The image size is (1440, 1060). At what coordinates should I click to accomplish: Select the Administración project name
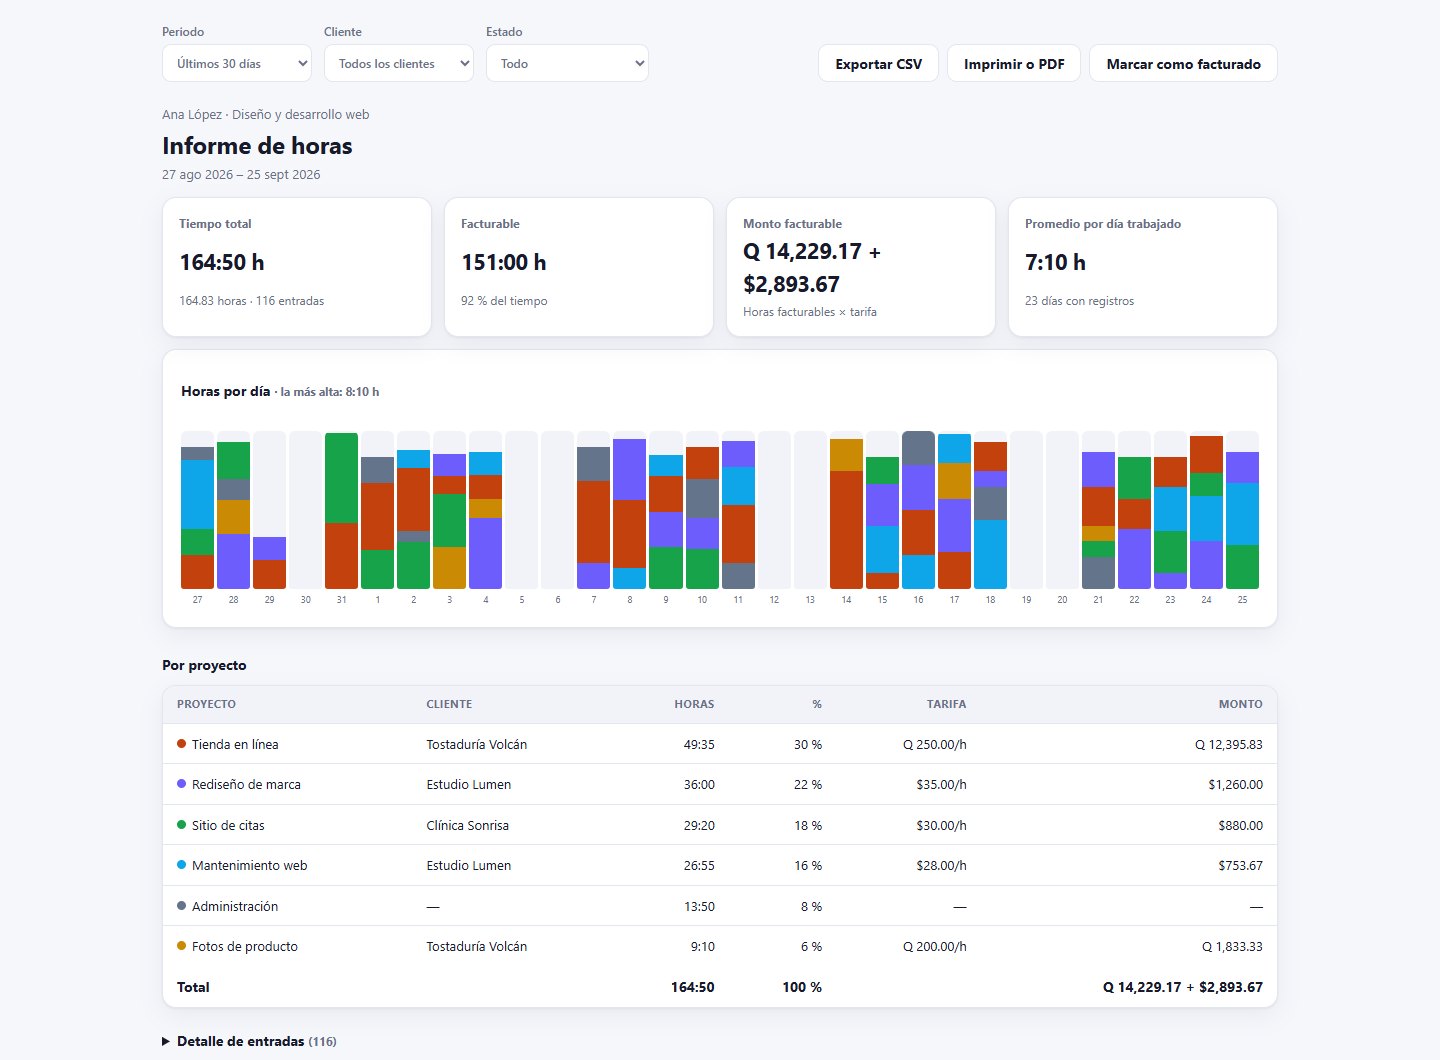click(235, 906)
